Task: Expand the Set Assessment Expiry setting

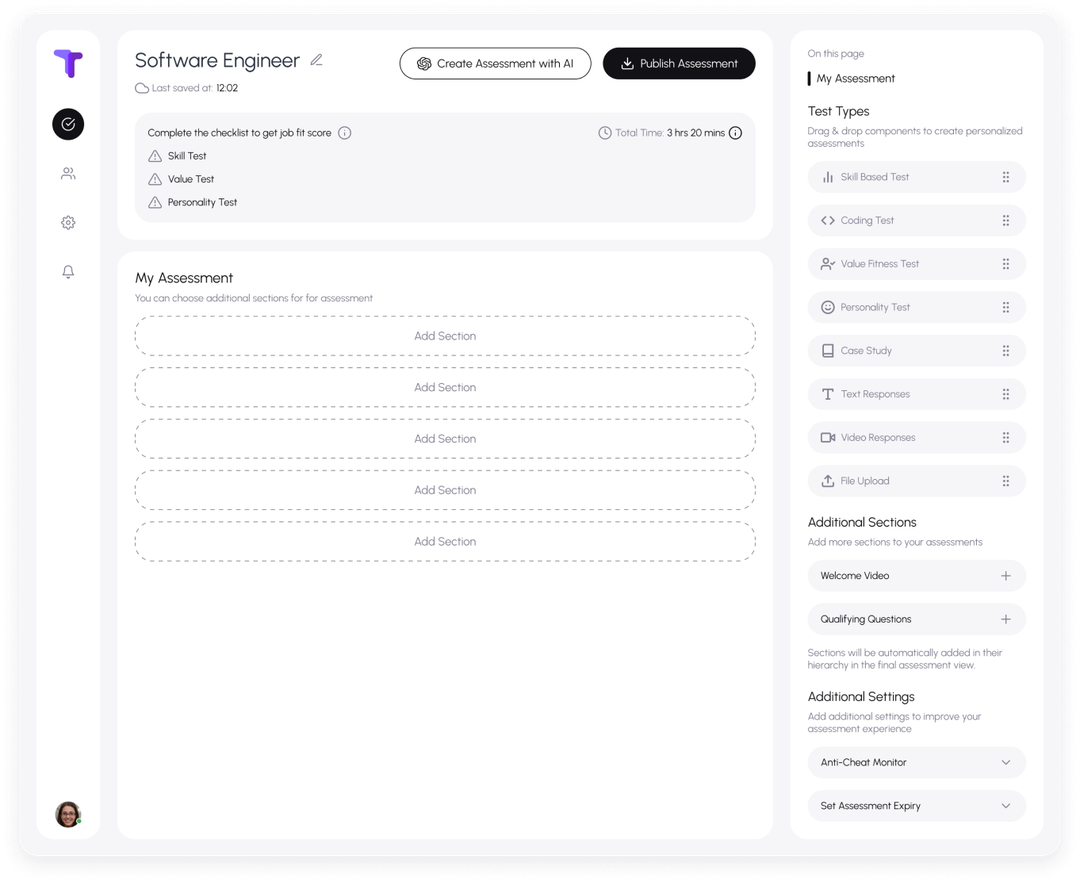Action: pos(1006,806)
